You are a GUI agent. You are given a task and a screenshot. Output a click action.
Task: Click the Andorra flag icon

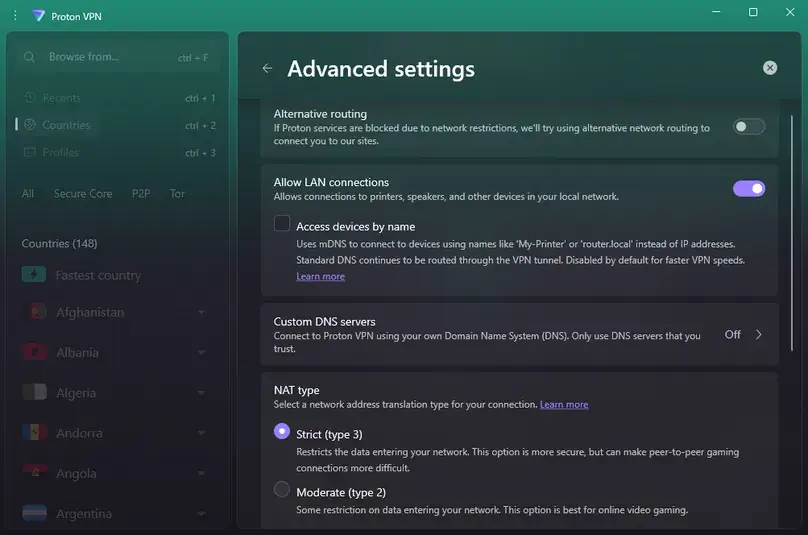tap(35, 432)
